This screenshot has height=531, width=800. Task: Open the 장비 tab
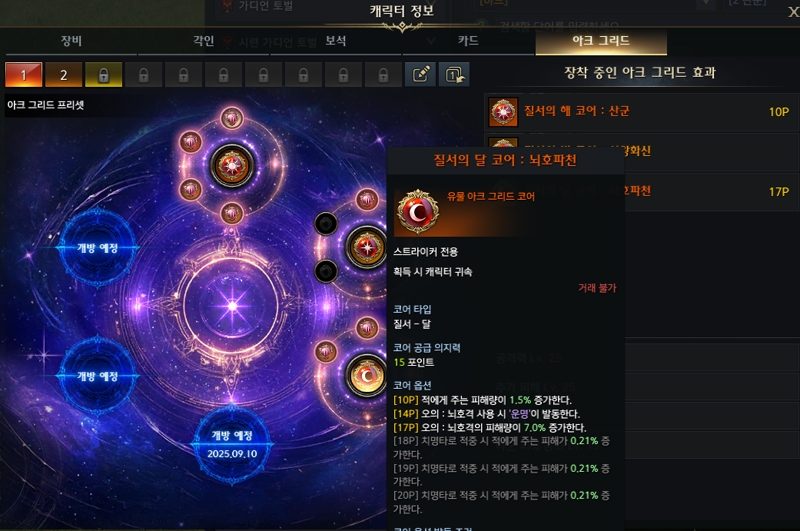pos(71,41)
